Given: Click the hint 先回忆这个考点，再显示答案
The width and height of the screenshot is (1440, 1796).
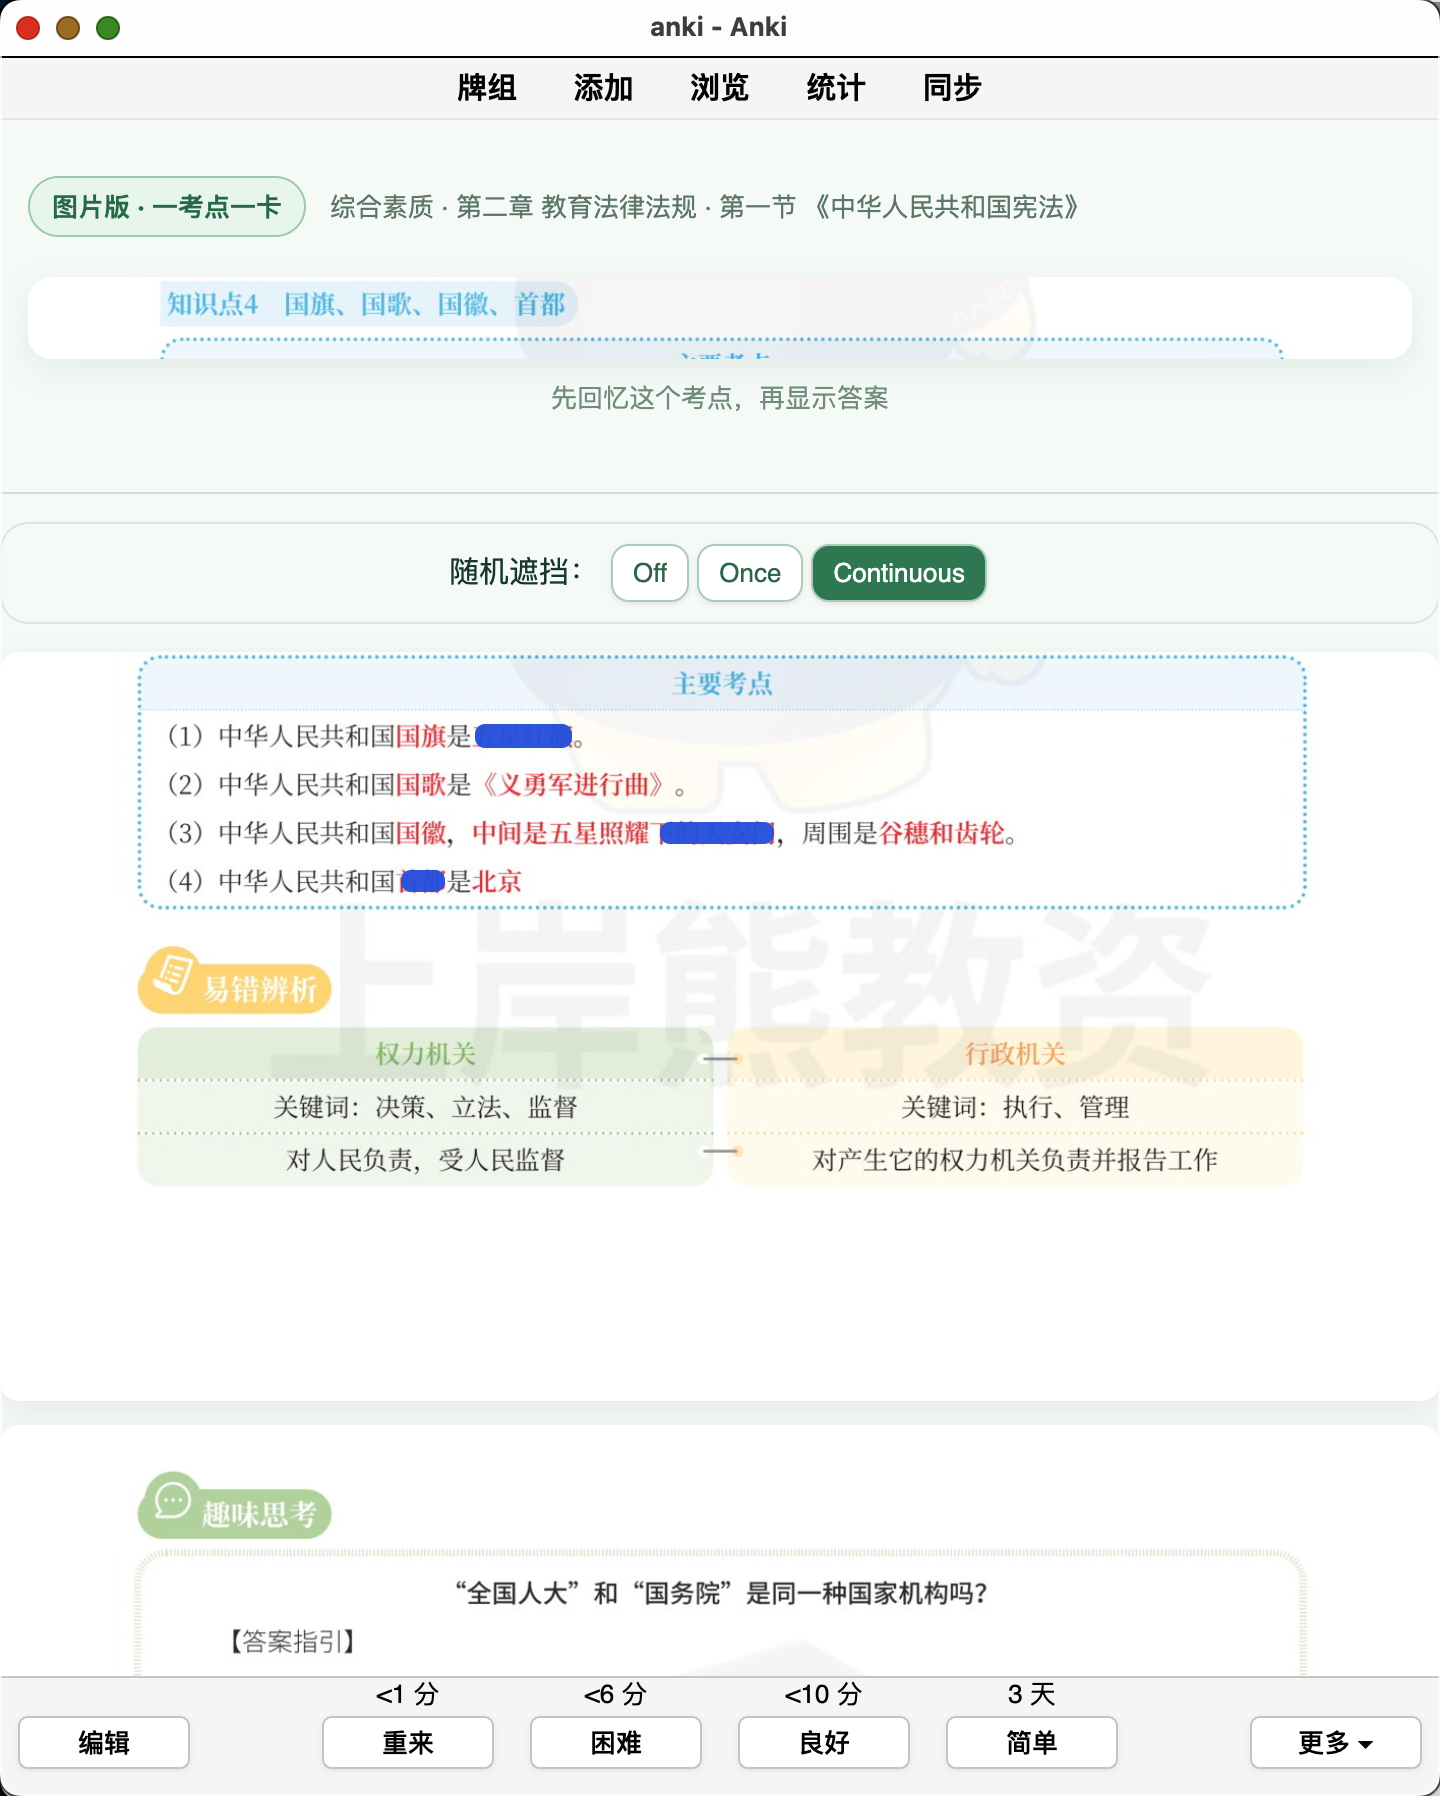Looking at the screenshot, I should tap(720, 398).
